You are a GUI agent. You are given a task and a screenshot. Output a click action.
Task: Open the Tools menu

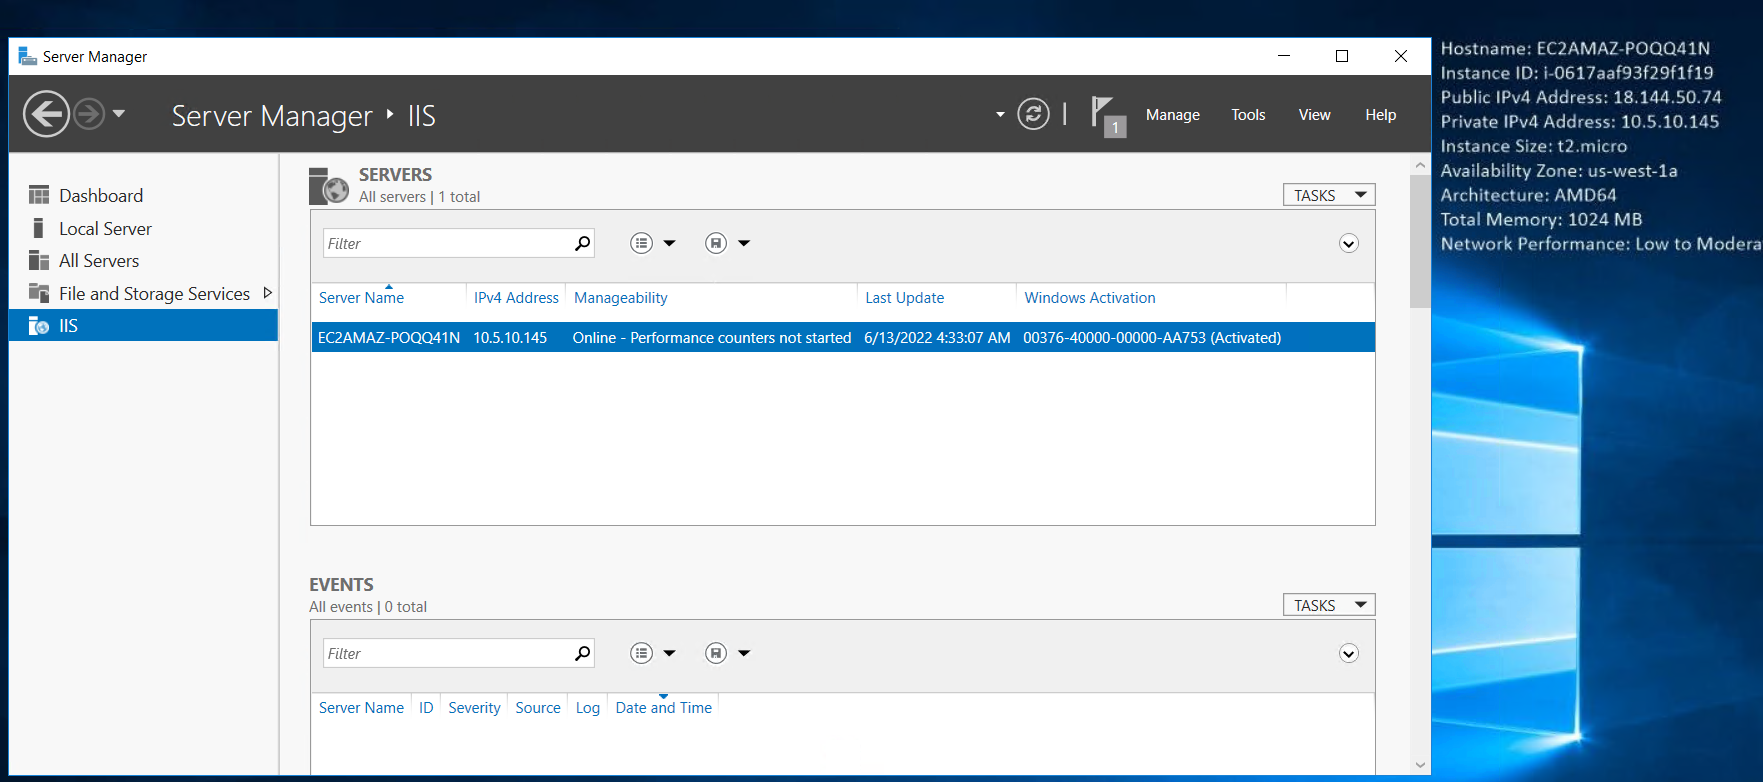[1248, 115]
